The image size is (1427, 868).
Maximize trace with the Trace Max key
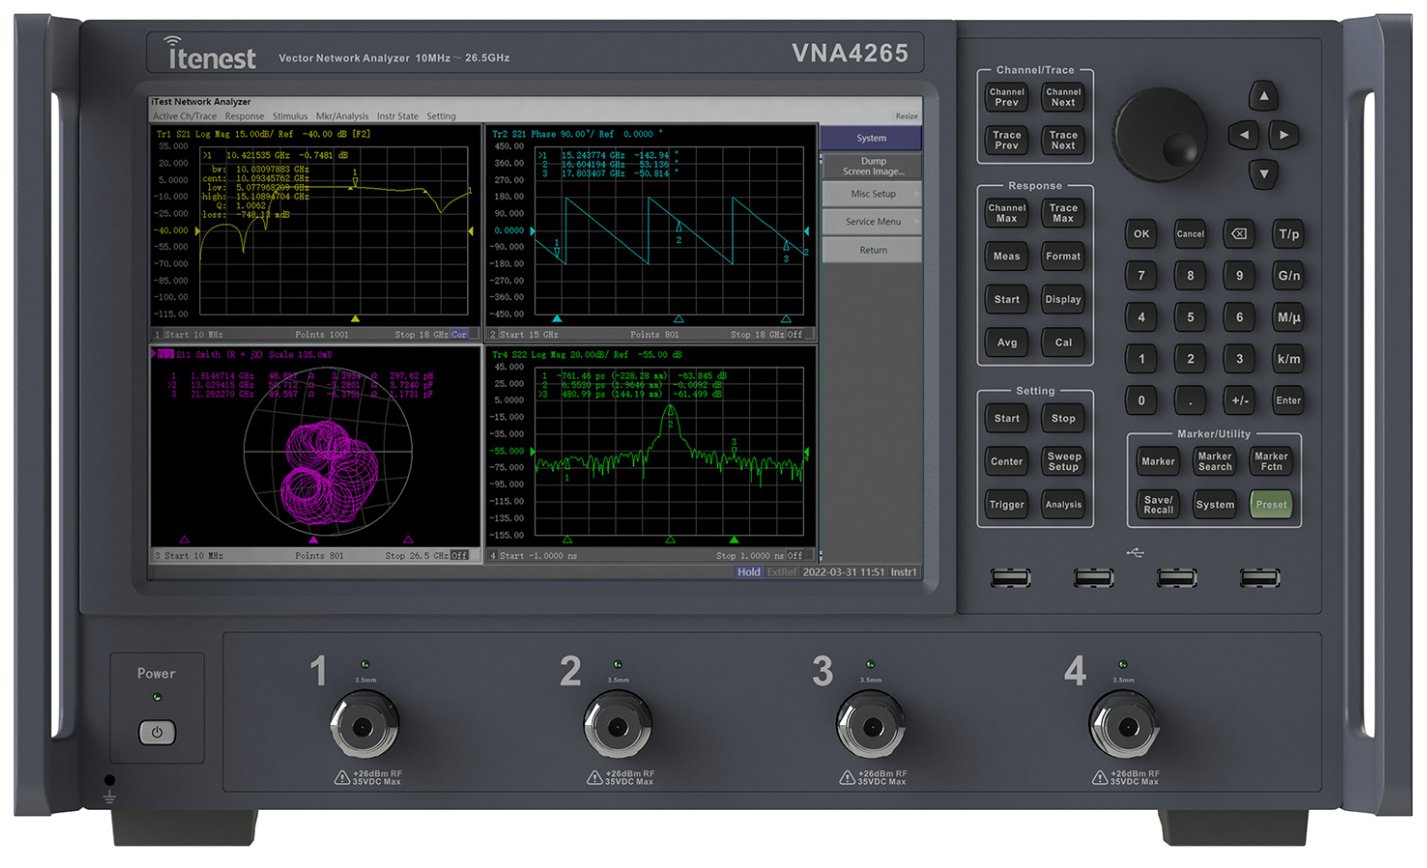1063,213
